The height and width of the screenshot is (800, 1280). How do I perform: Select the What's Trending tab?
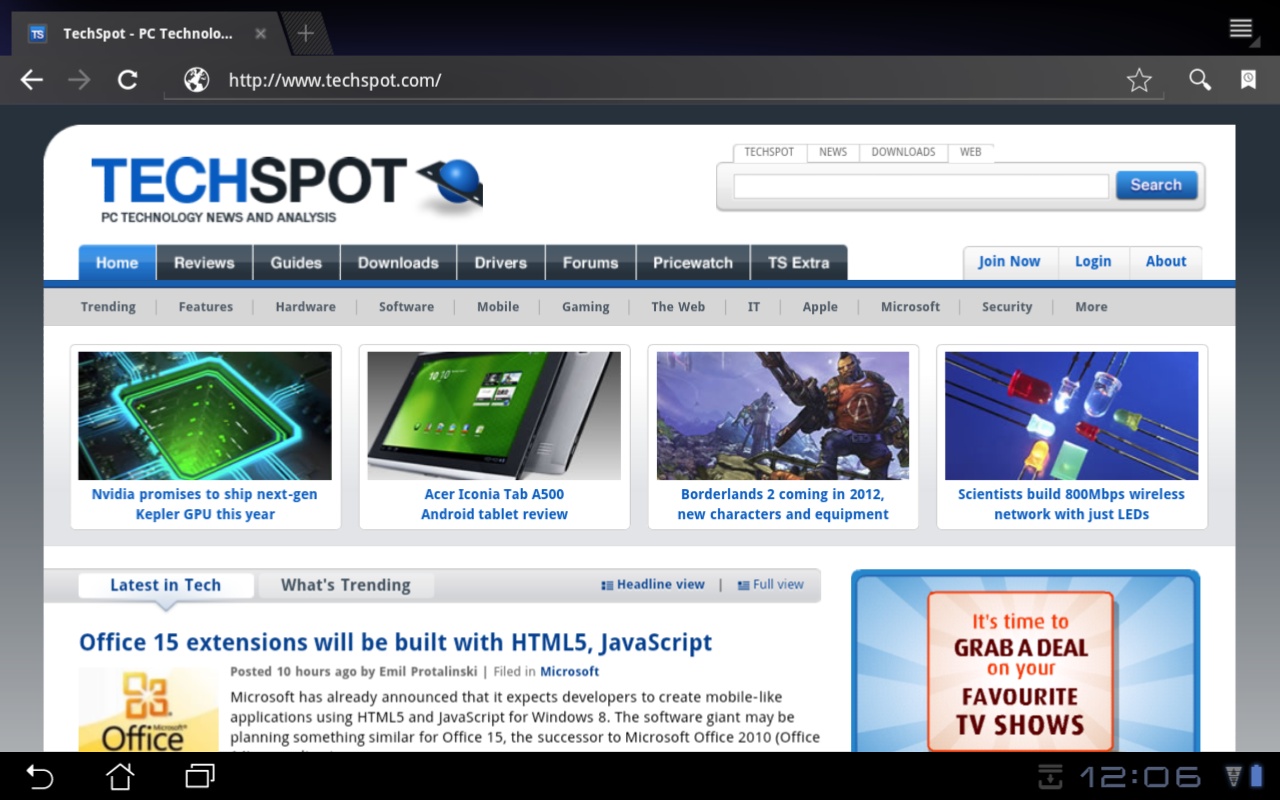click(346, 586)
